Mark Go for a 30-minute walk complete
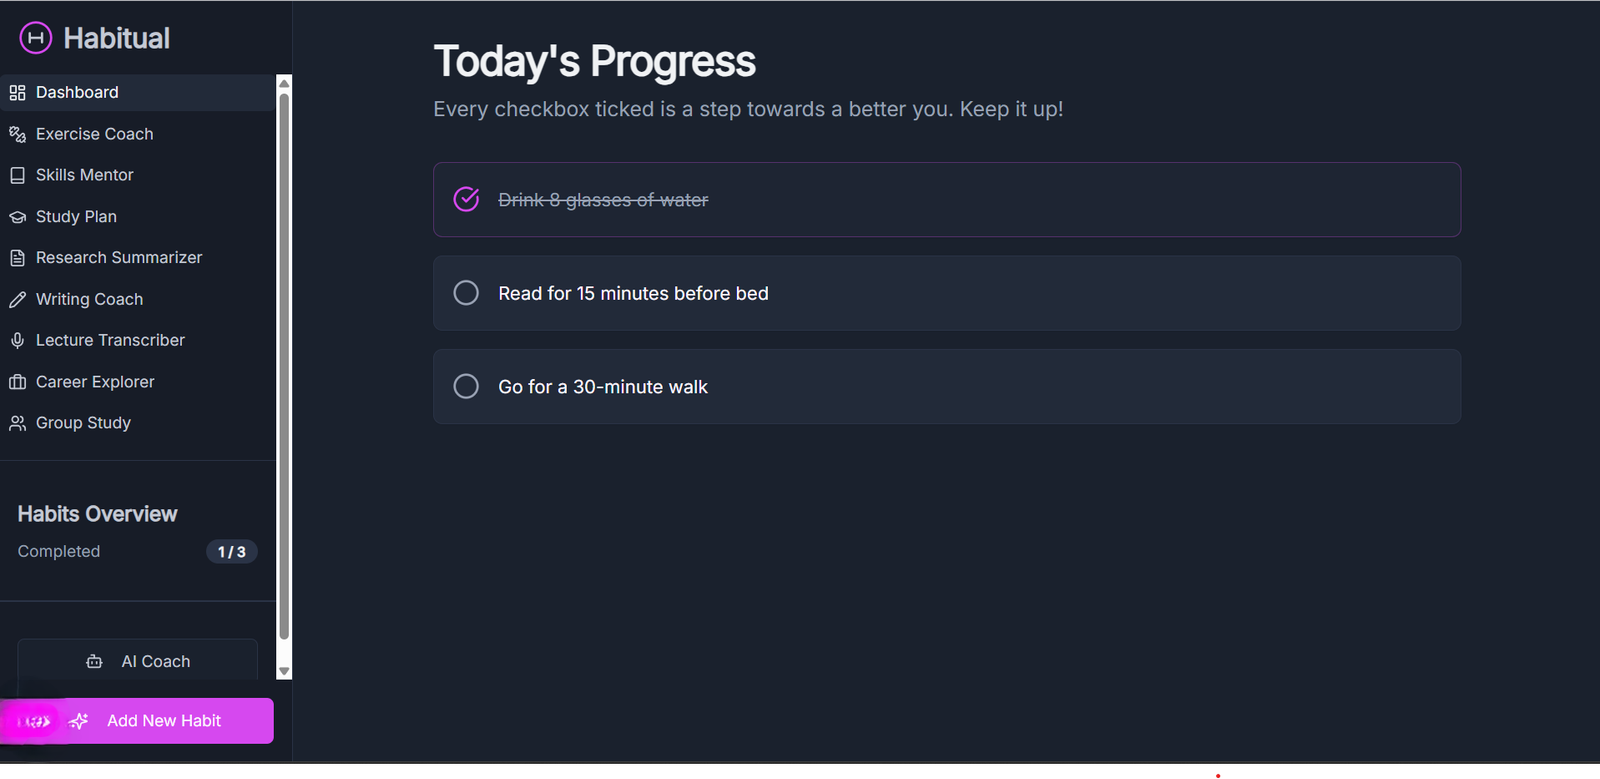Viewport: 1600px width, 779px height. coord(466,387)
